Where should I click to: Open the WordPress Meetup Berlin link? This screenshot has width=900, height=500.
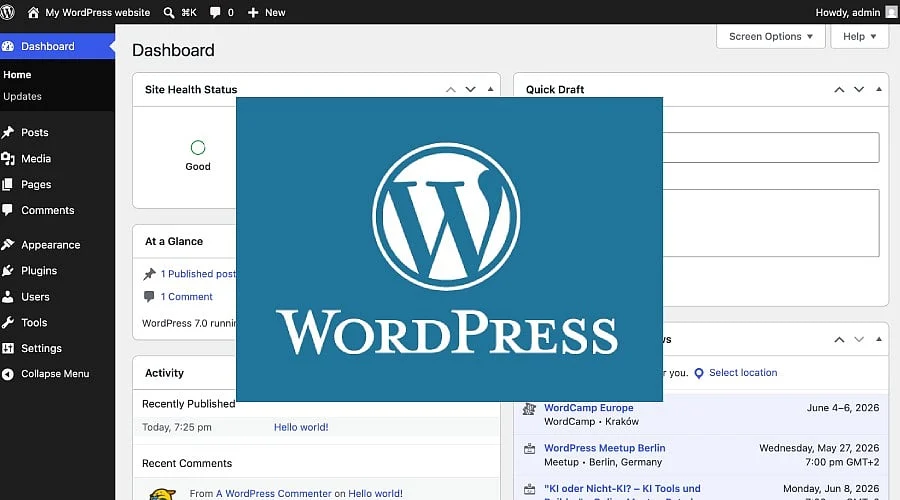604,448
